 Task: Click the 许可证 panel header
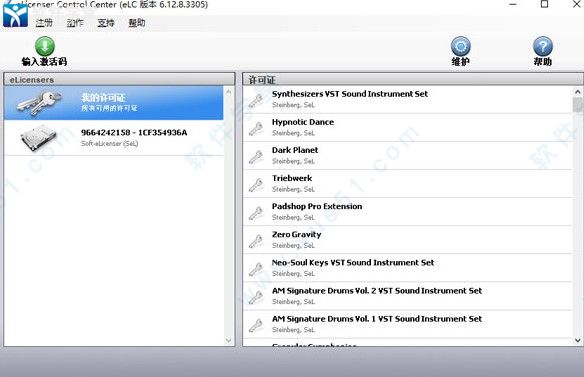(x=413, y=79)
